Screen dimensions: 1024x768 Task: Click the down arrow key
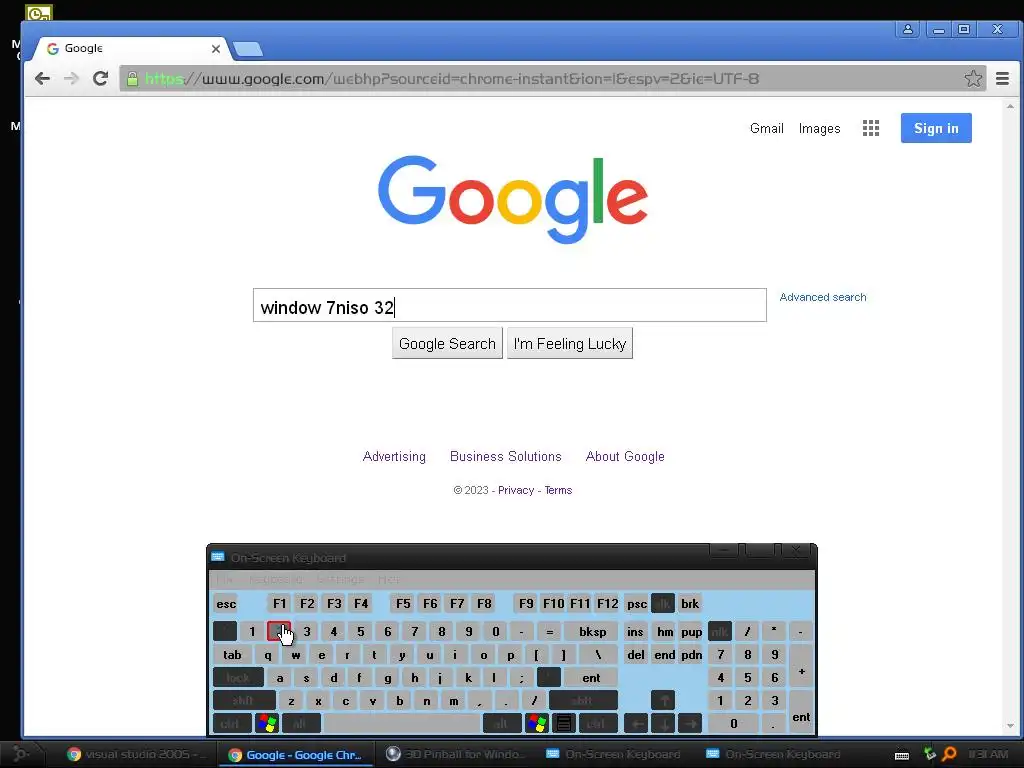663,724
